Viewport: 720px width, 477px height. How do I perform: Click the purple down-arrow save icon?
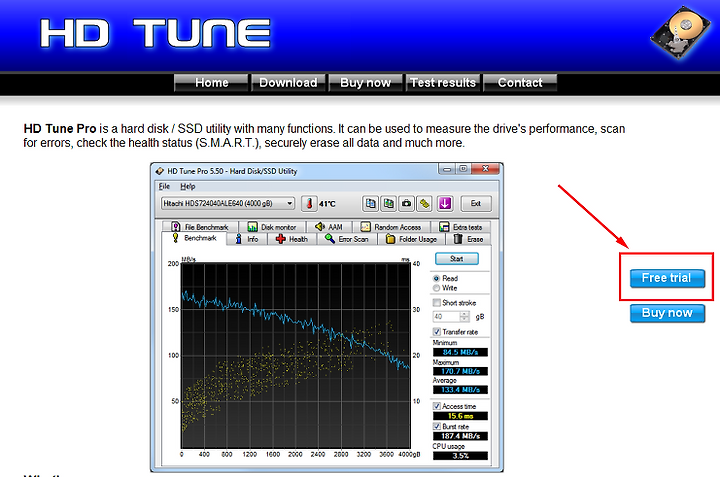point(445,203)
